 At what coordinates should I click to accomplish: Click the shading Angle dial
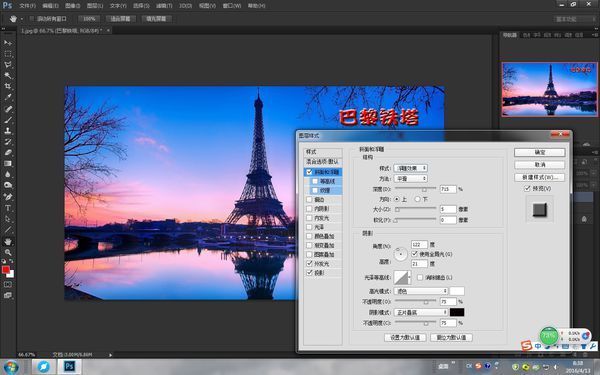pyautogui.click(x=401, y=254)
